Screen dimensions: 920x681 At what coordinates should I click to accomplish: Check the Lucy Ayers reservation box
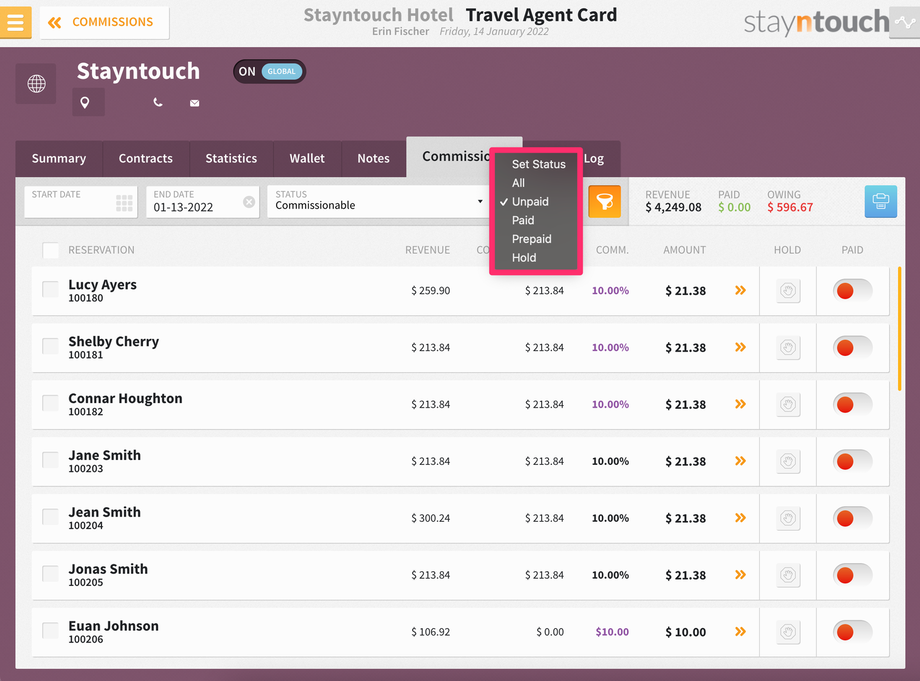tap(50, 289)
